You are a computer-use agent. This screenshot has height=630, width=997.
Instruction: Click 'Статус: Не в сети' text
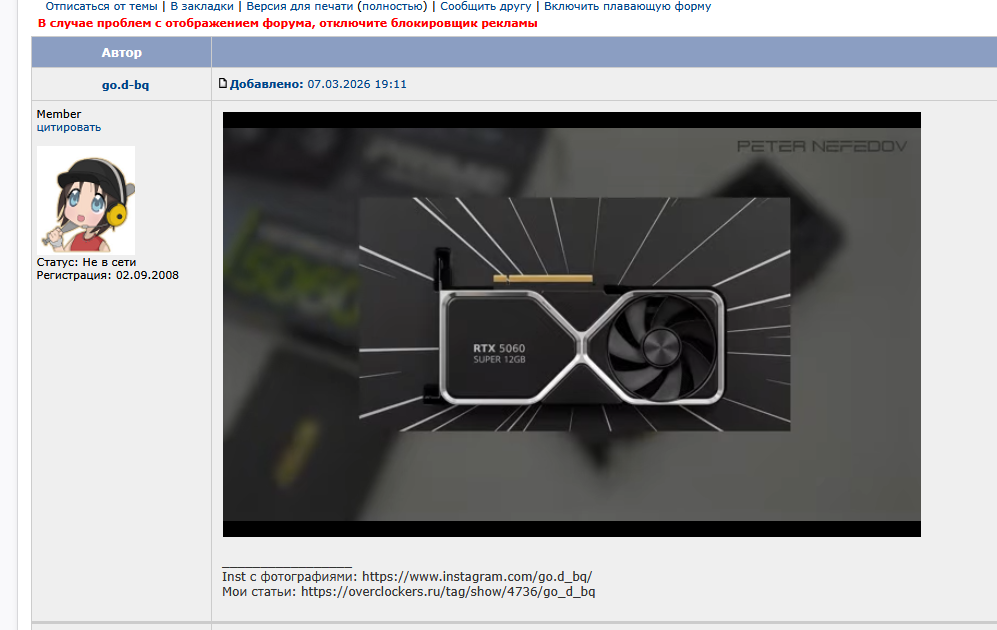click(x=86, y=262)
